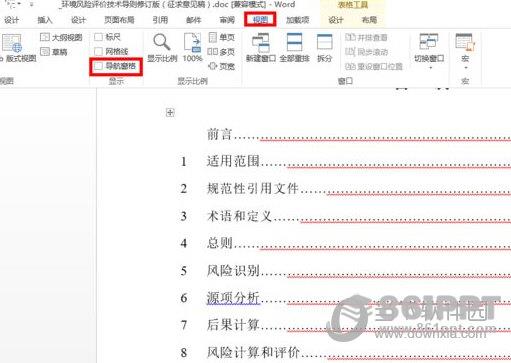Switch to 大纲视图 outline view
511x363 pixels.
61,37
